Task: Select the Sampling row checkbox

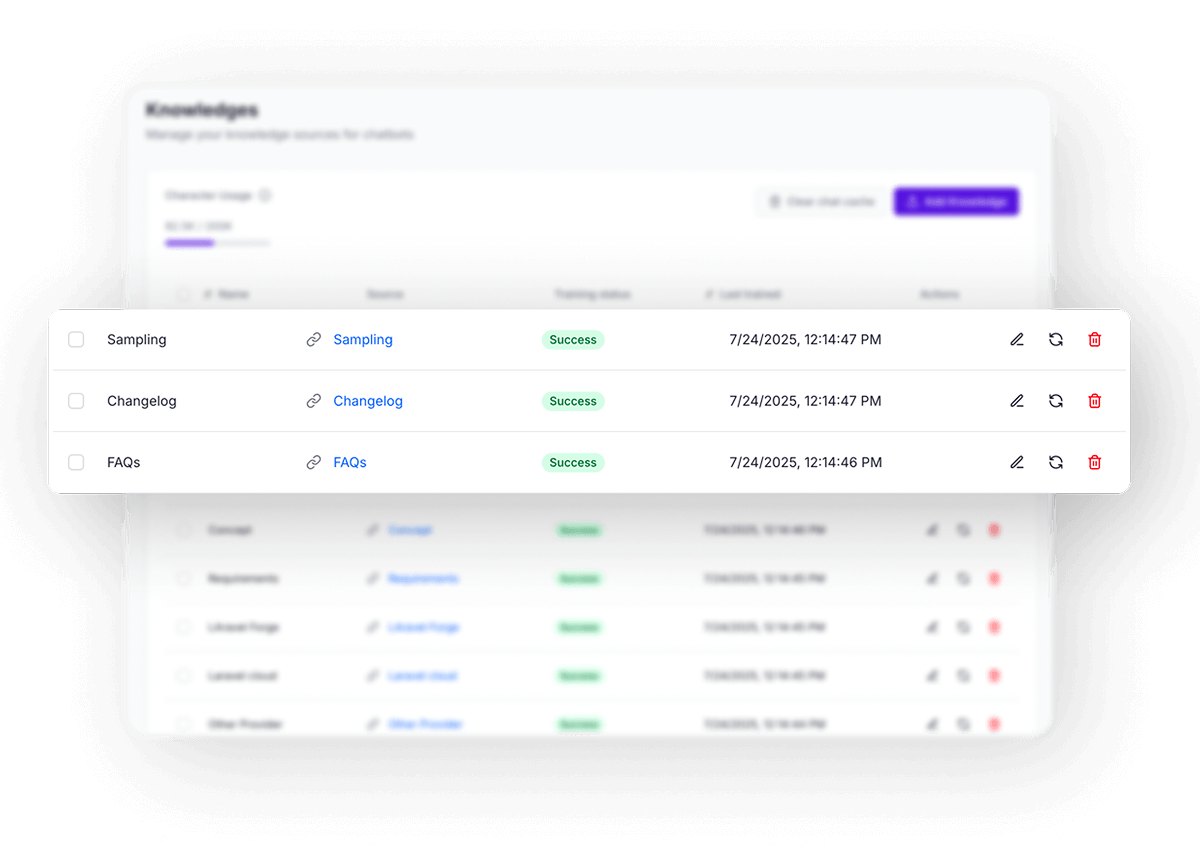Action: pos(76,340)
